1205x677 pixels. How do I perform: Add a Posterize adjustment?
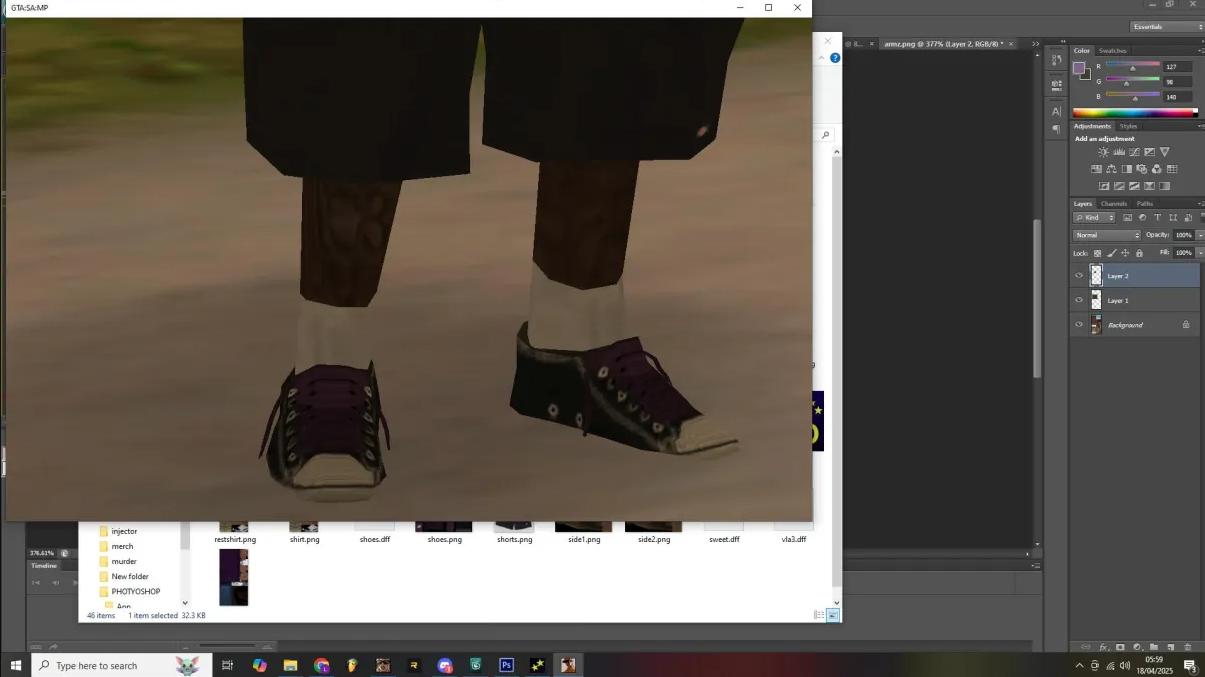coord(1119,186)
